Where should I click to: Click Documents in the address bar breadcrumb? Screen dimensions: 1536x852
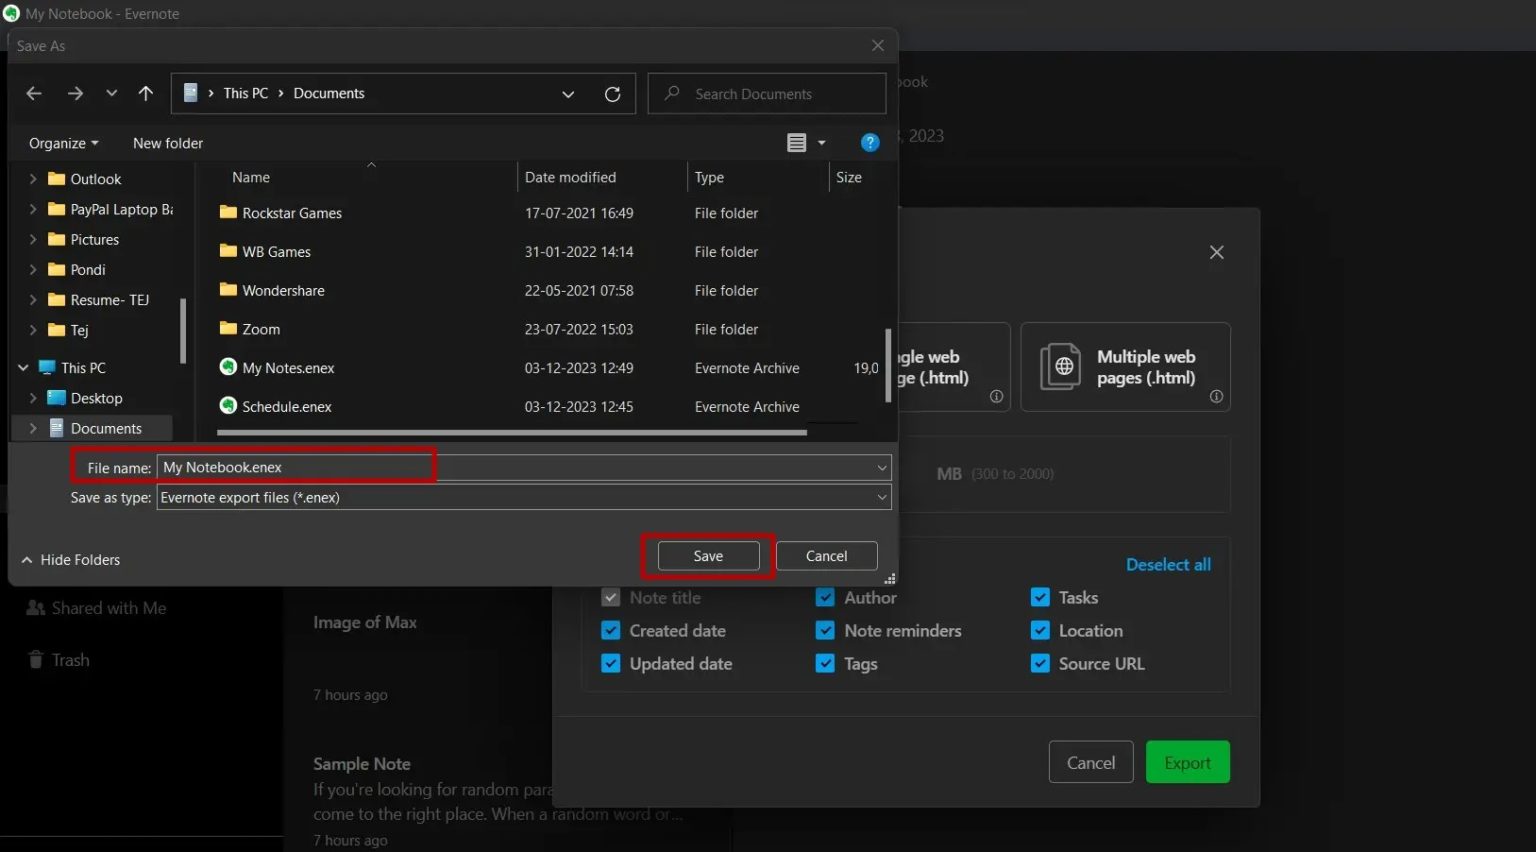(329, 92)
